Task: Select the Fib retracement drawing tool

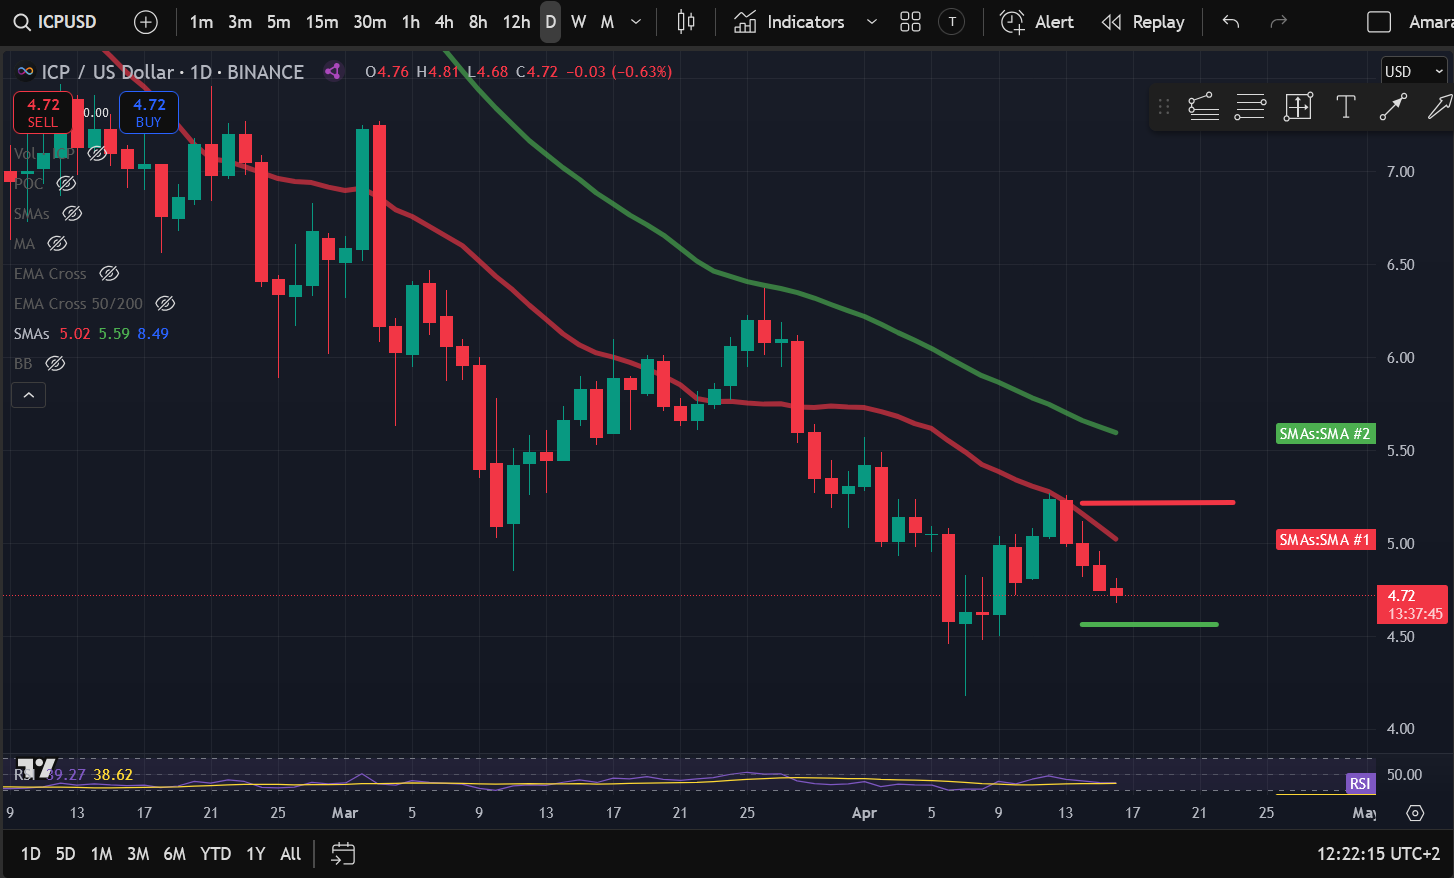Action: tap(1203, 106)
